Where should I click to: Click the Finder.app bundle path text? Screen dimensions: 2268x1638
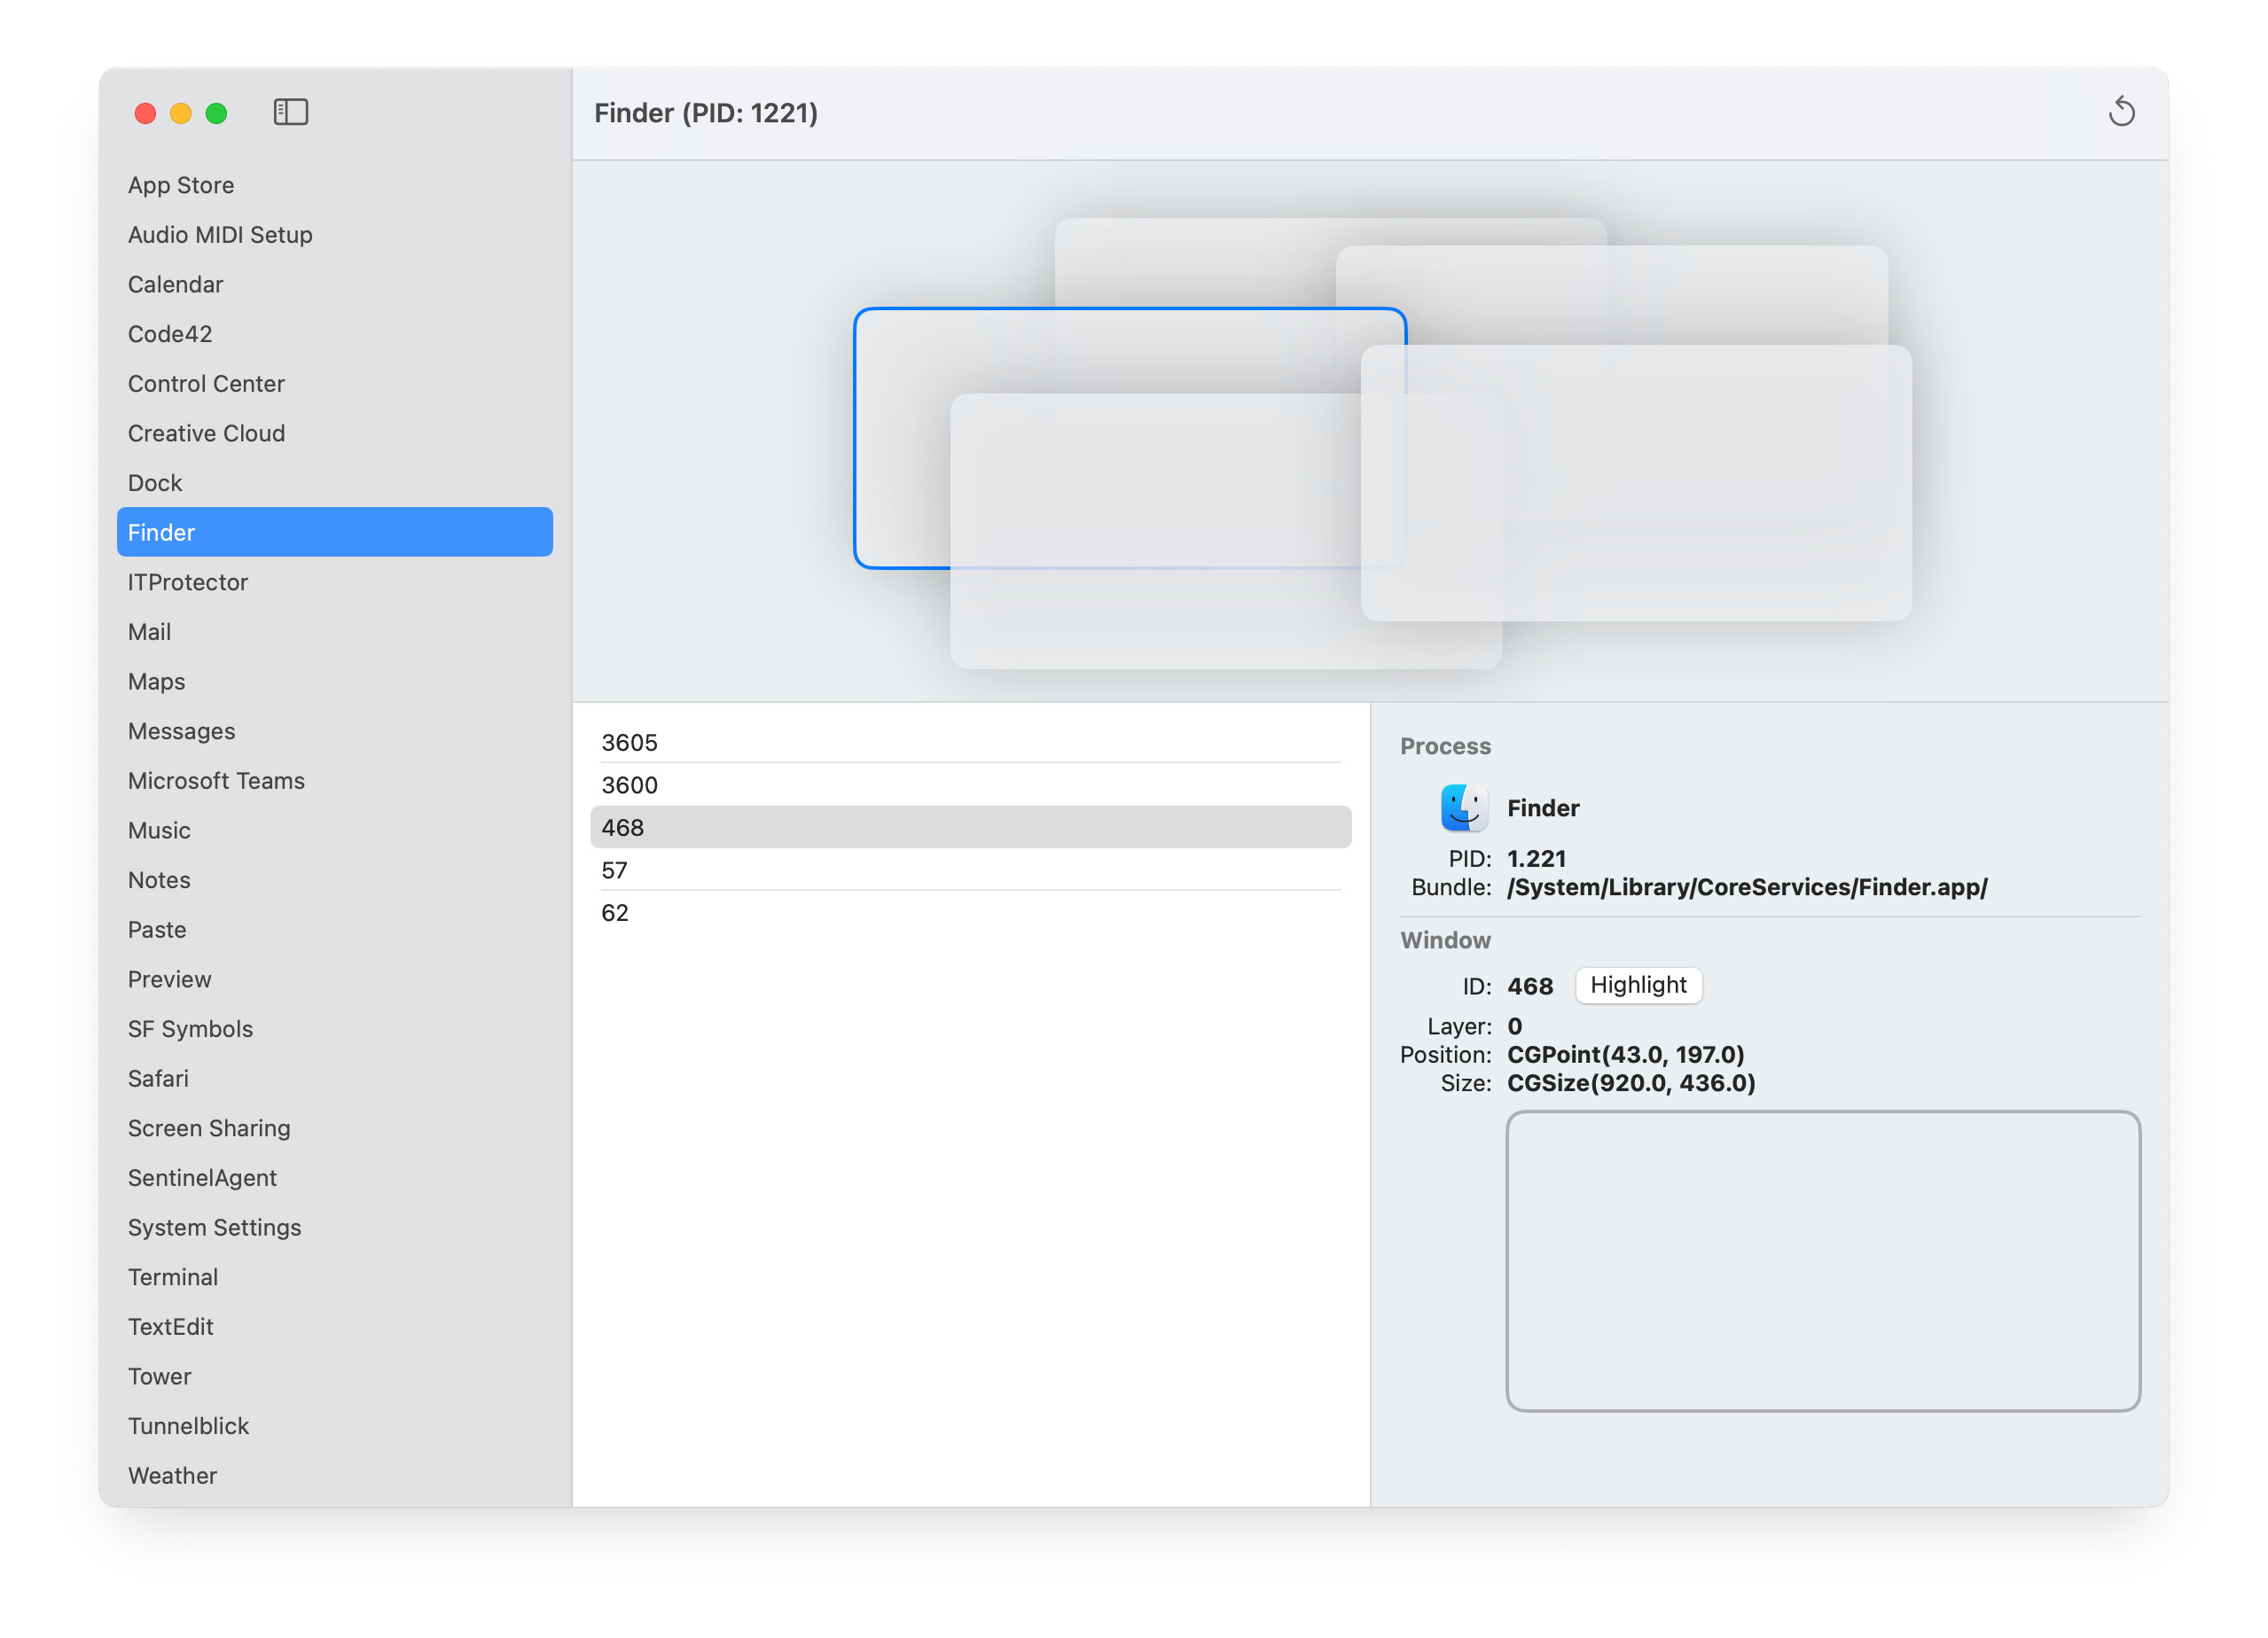[x=1747, y=887]
